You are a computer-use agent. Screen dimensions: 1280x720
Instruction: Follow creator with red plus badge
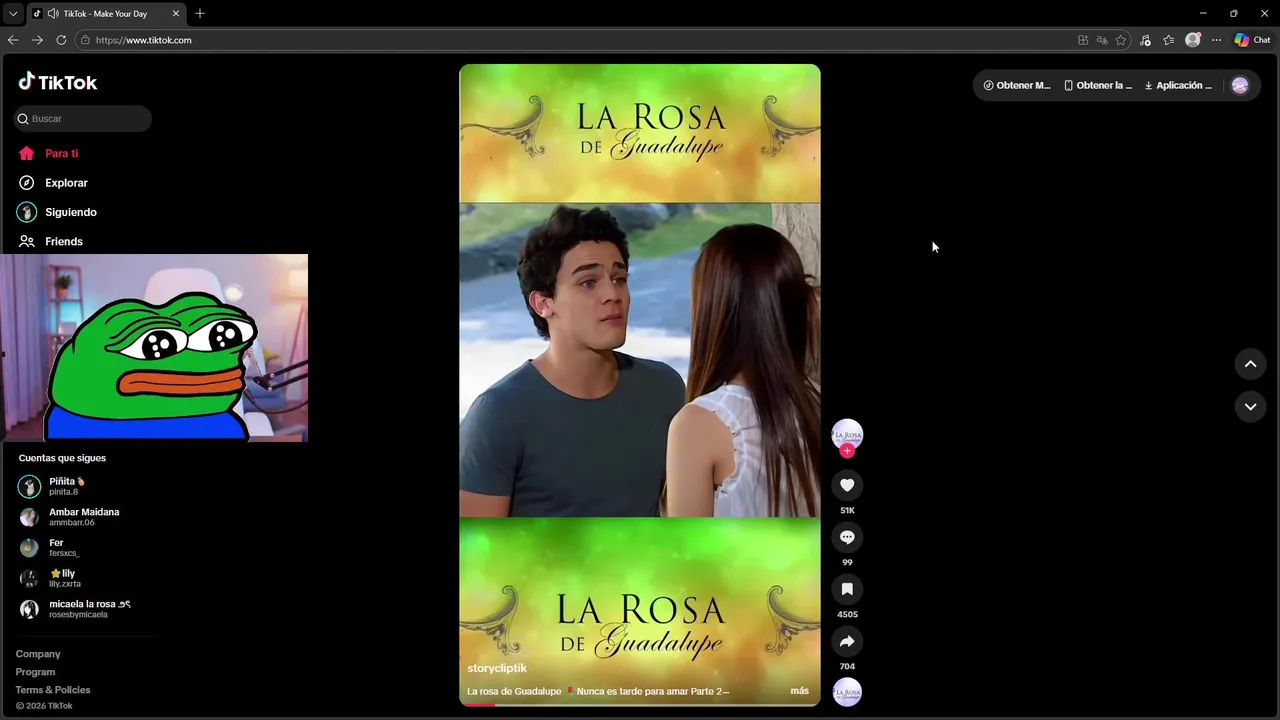pyautogui.click(x=847, y=451)
